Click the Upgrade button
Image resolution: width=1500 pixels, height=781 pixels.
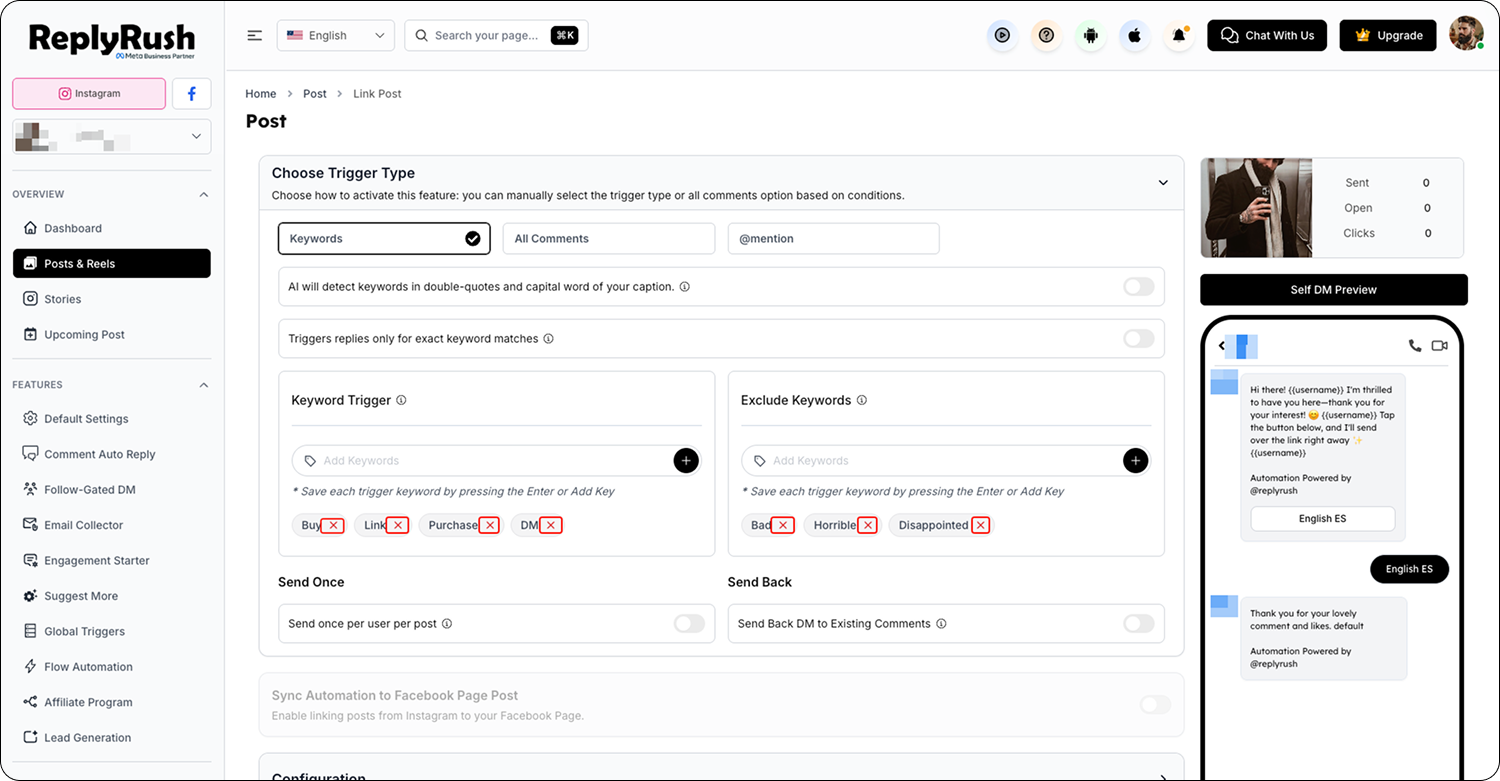point(1388,36)
